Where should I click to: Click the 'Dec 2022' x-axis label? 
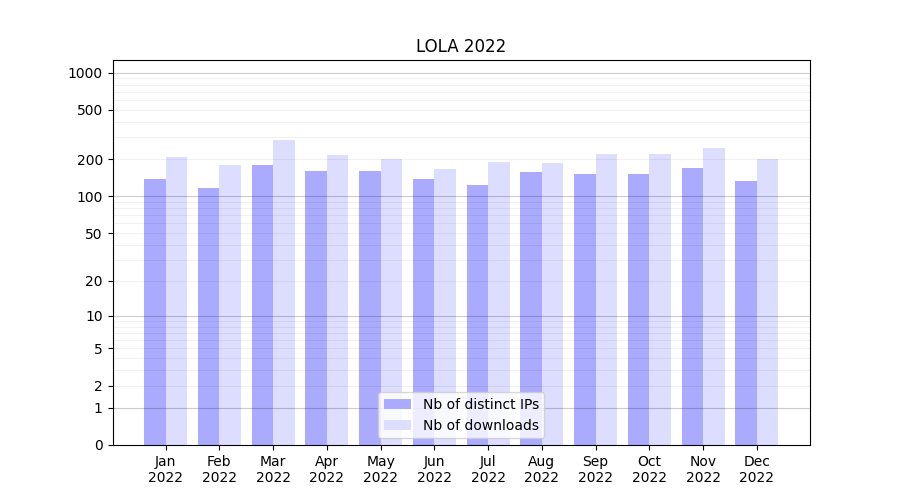pyautogui.click(x=756, y=469)
